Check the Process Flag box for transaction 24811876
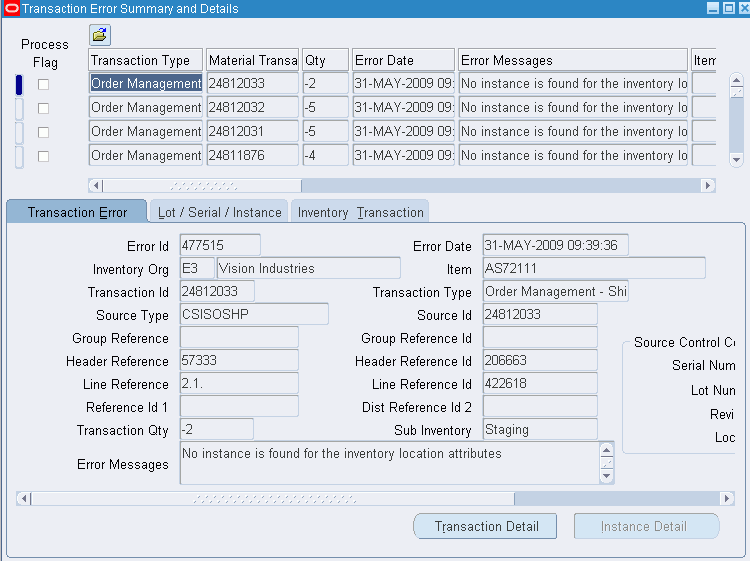Screen dimensions: 750x561 [44, 156]
